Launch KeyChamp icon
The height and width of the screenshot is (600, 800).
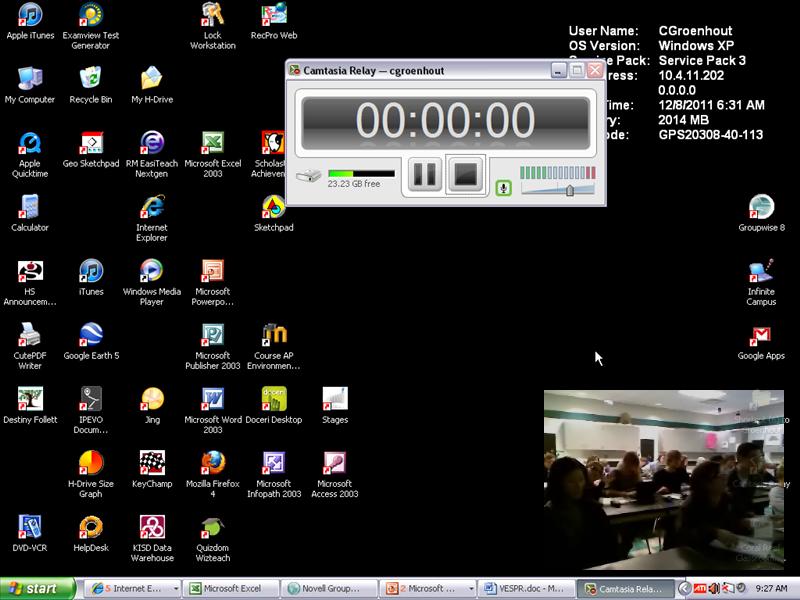click(152, 469)
